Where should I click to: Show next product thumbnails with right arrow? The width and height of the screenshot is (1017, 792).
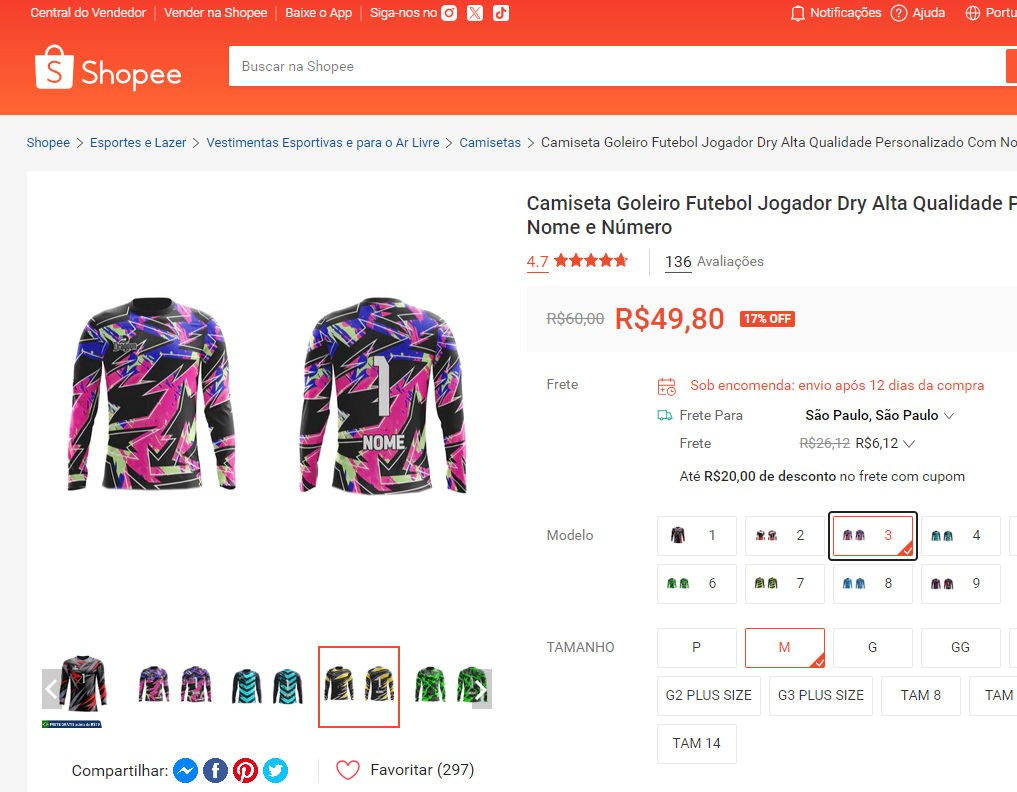[x=481, y=689]
